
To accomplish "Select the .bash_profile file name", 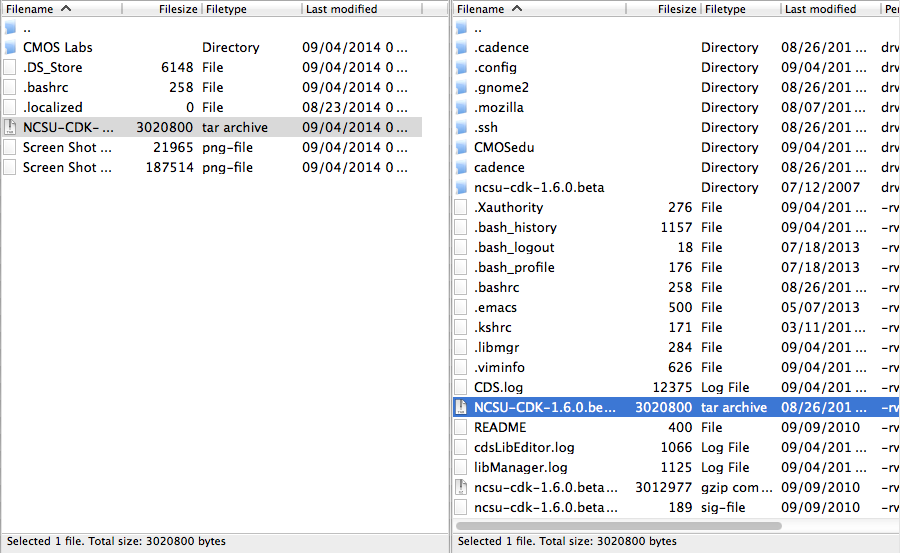I will 514,268.
